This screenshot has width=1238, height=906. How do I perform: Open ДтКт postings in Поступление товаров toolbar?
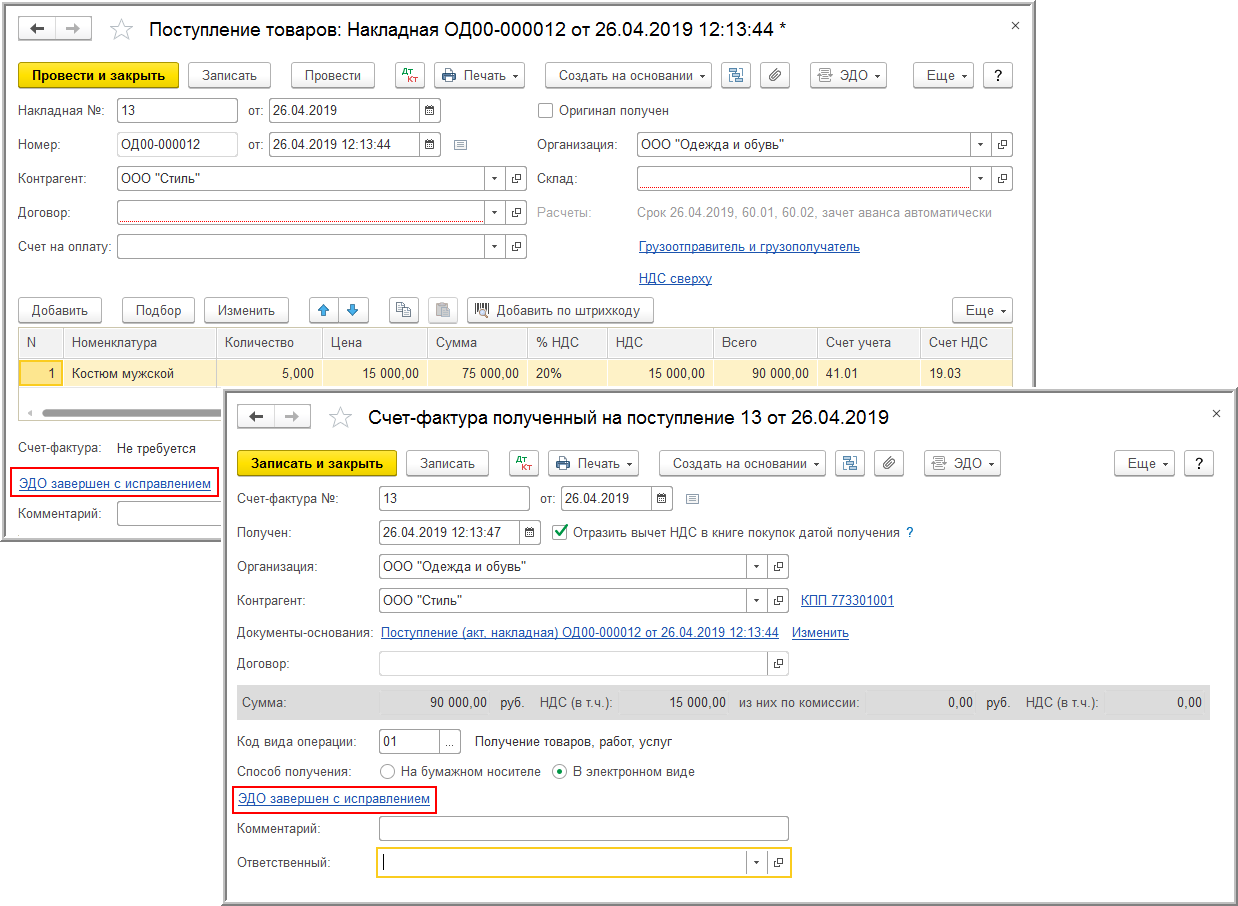tap(410, 75)
